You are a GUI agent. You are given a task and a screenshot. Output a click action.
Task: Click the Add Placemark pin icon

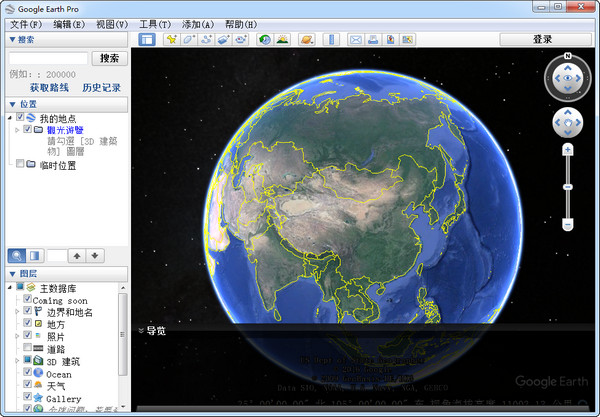[172, 40]
